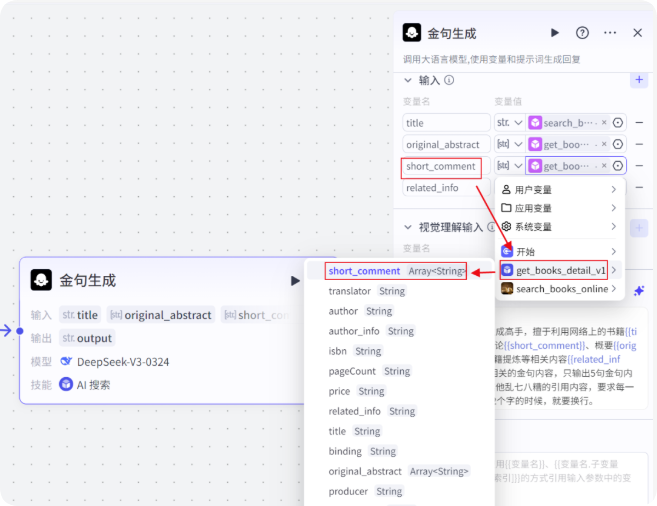The image size is (657, 506).
Task: Click the node's left input connection port
Action: click(20, 331)
